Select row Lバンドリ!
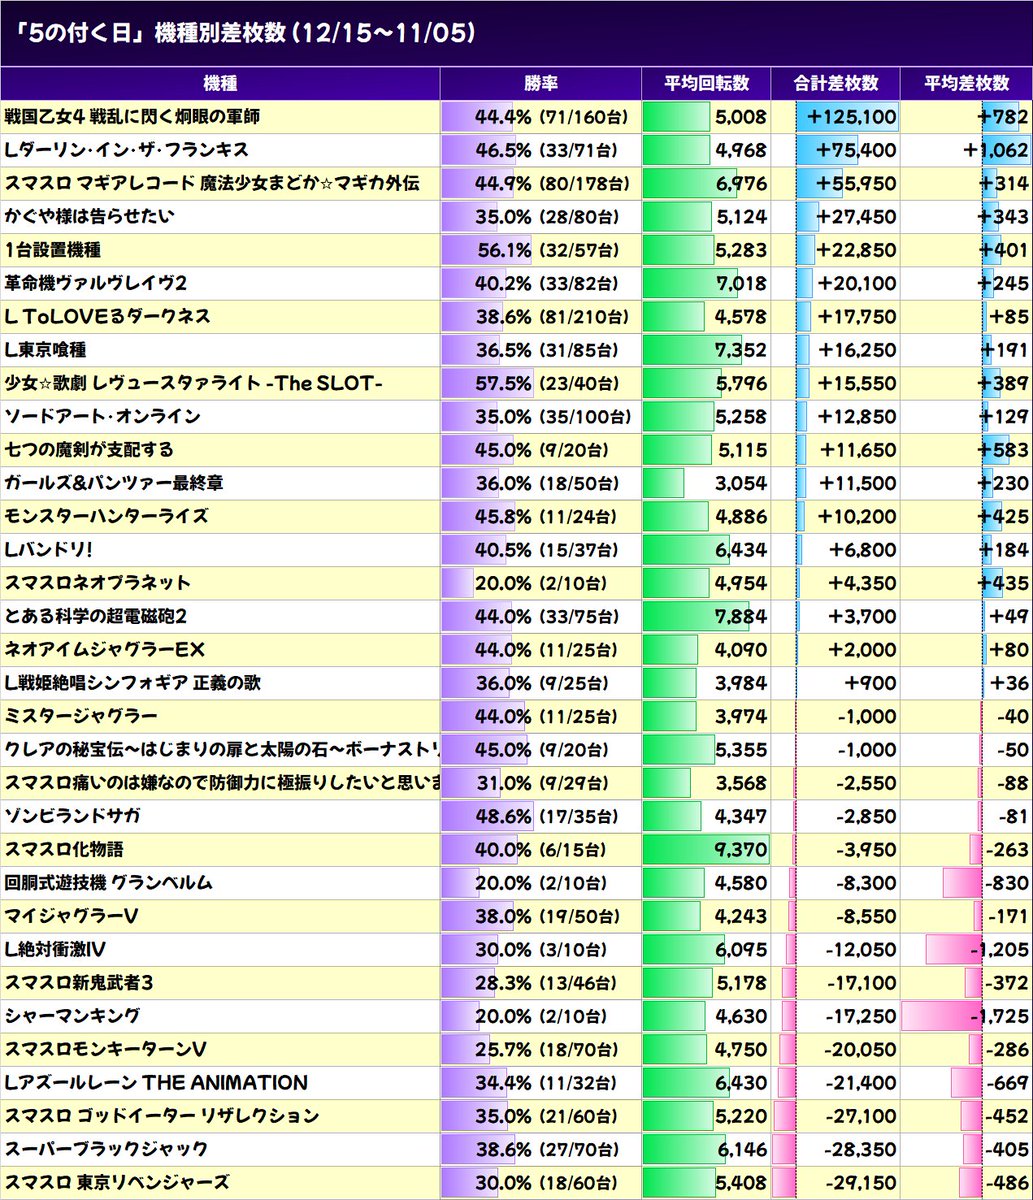This screenshot has width=1033, height=1200. click(516, 550)
